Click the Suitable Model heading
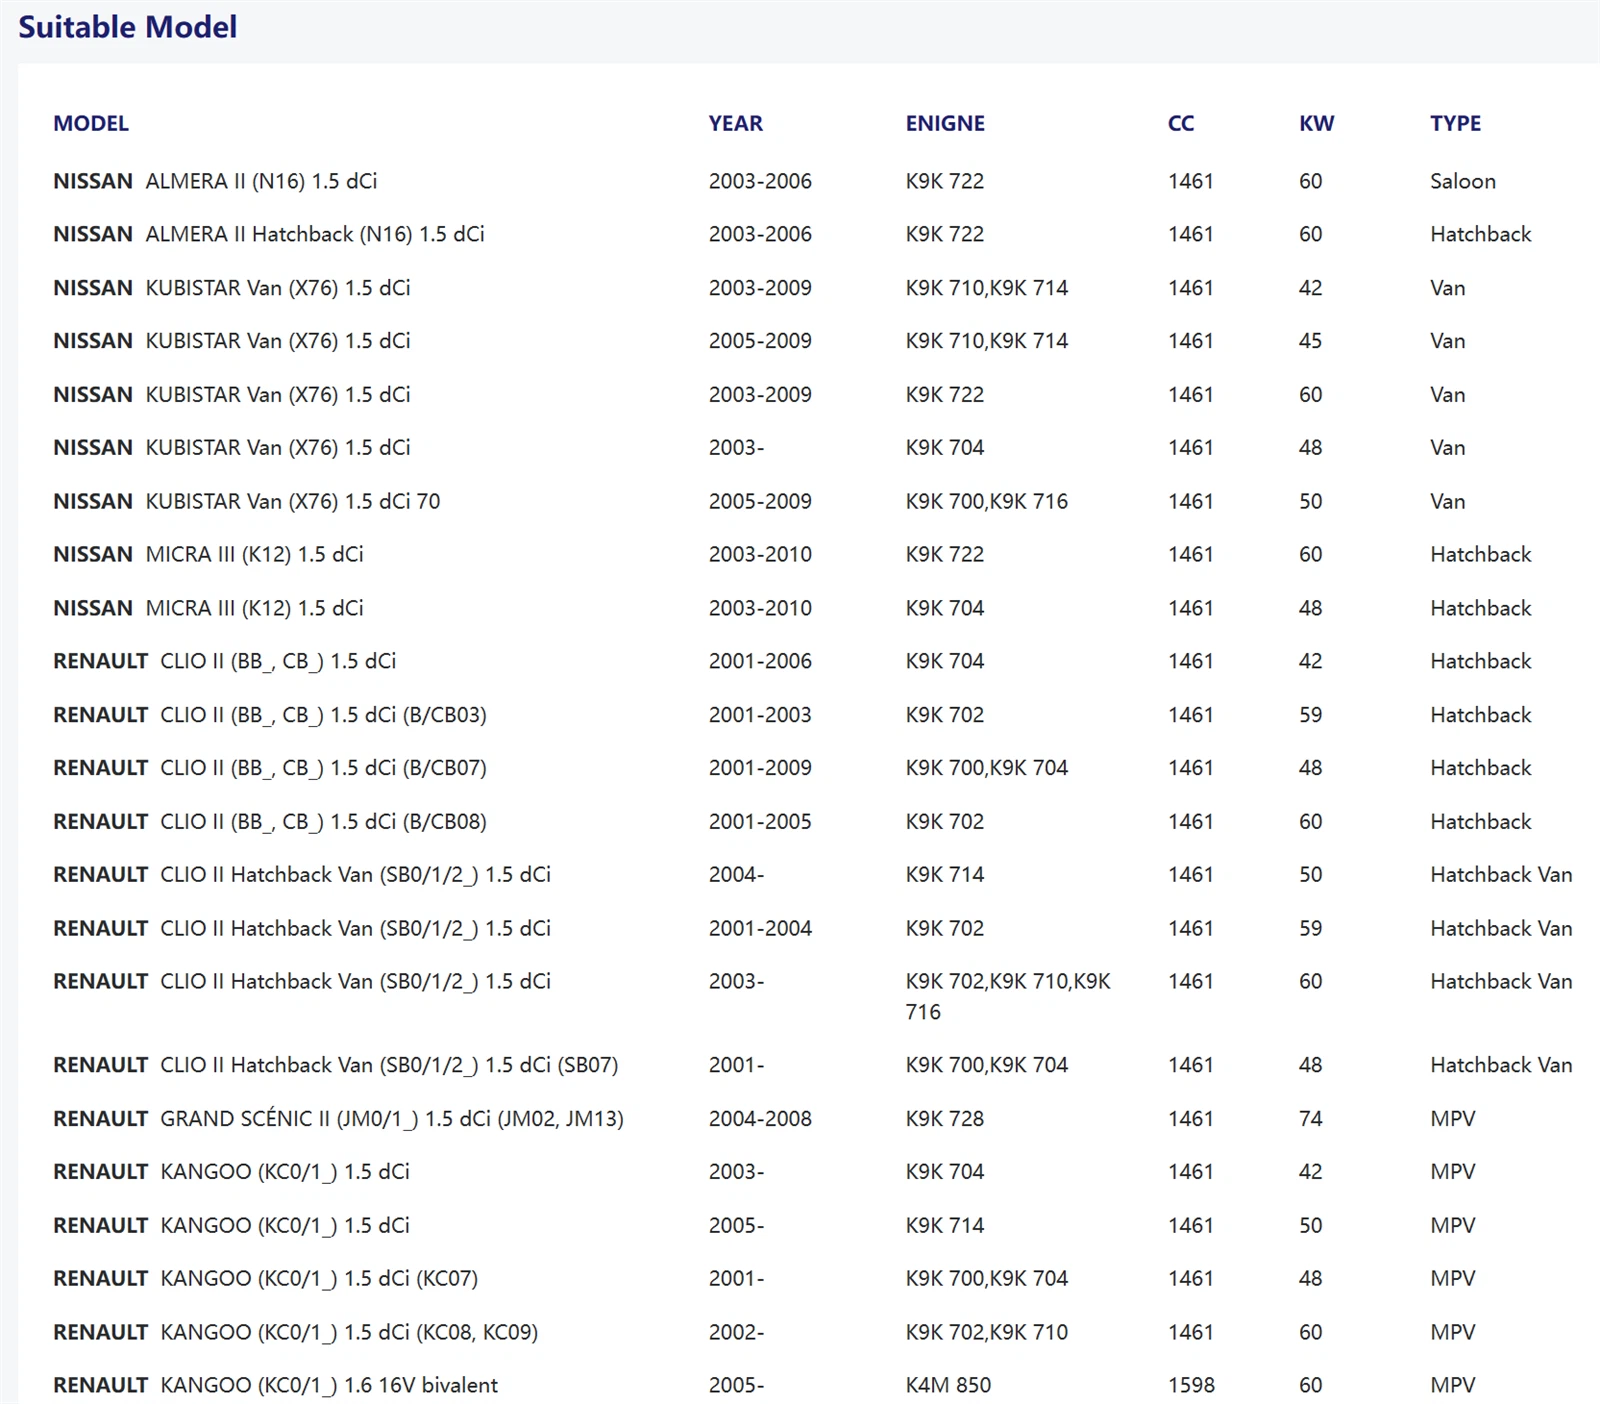The height and width of the screenshot is (1404, 1600). click(x=128, y=27)
